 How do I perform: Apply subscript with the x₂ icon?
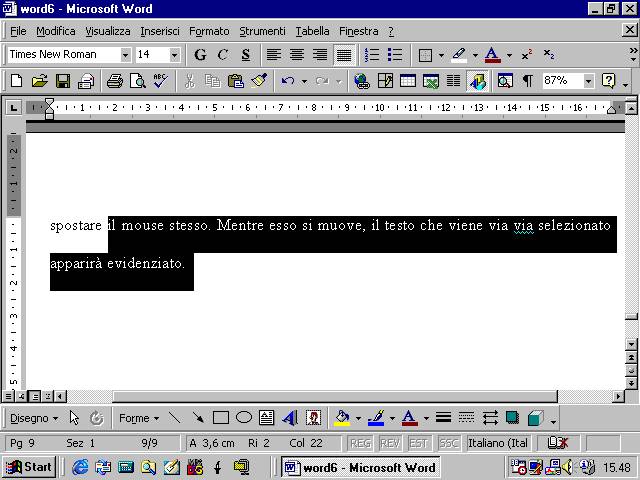[x=549, y=55]
